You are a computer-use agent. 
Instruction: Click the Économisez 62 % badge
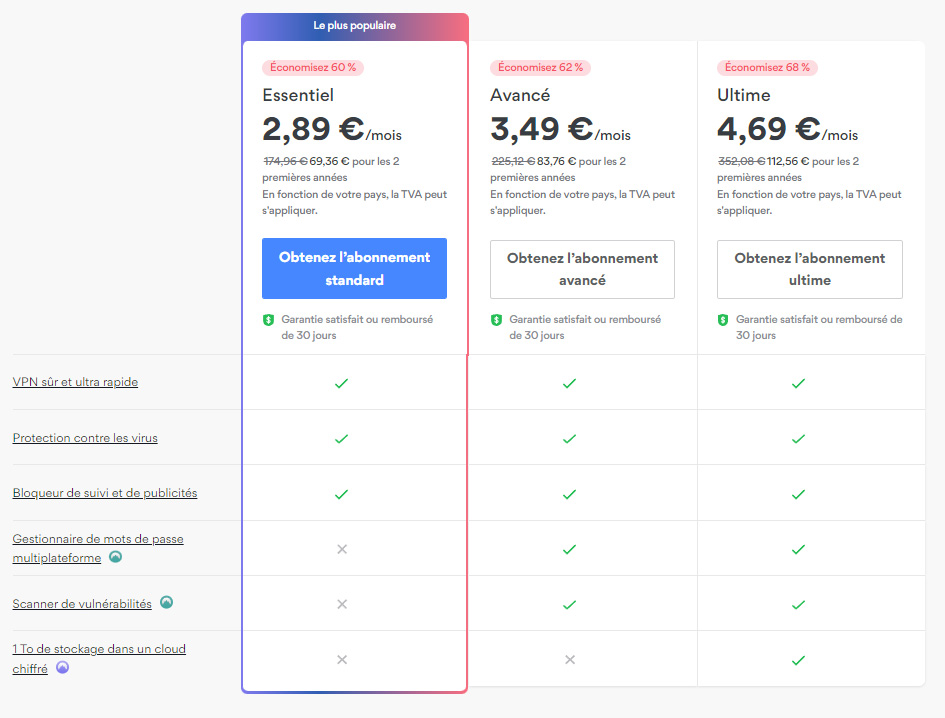click(541, 68)
